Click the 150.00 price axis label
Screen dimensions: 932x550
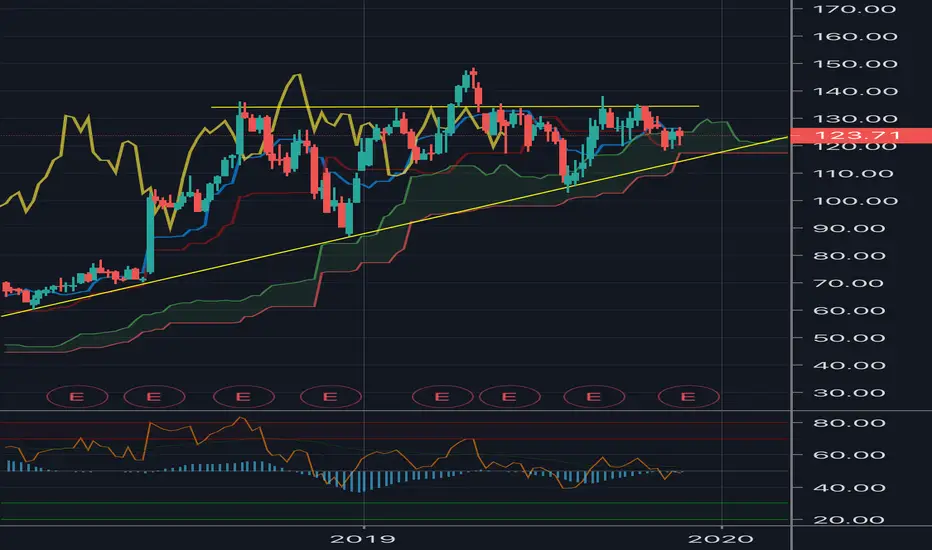tap(854, 64)
